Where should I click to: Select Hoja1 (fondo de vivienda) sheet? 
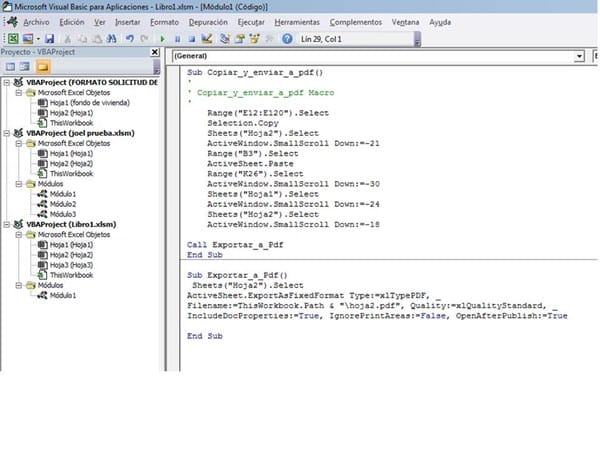click(92, 101)
